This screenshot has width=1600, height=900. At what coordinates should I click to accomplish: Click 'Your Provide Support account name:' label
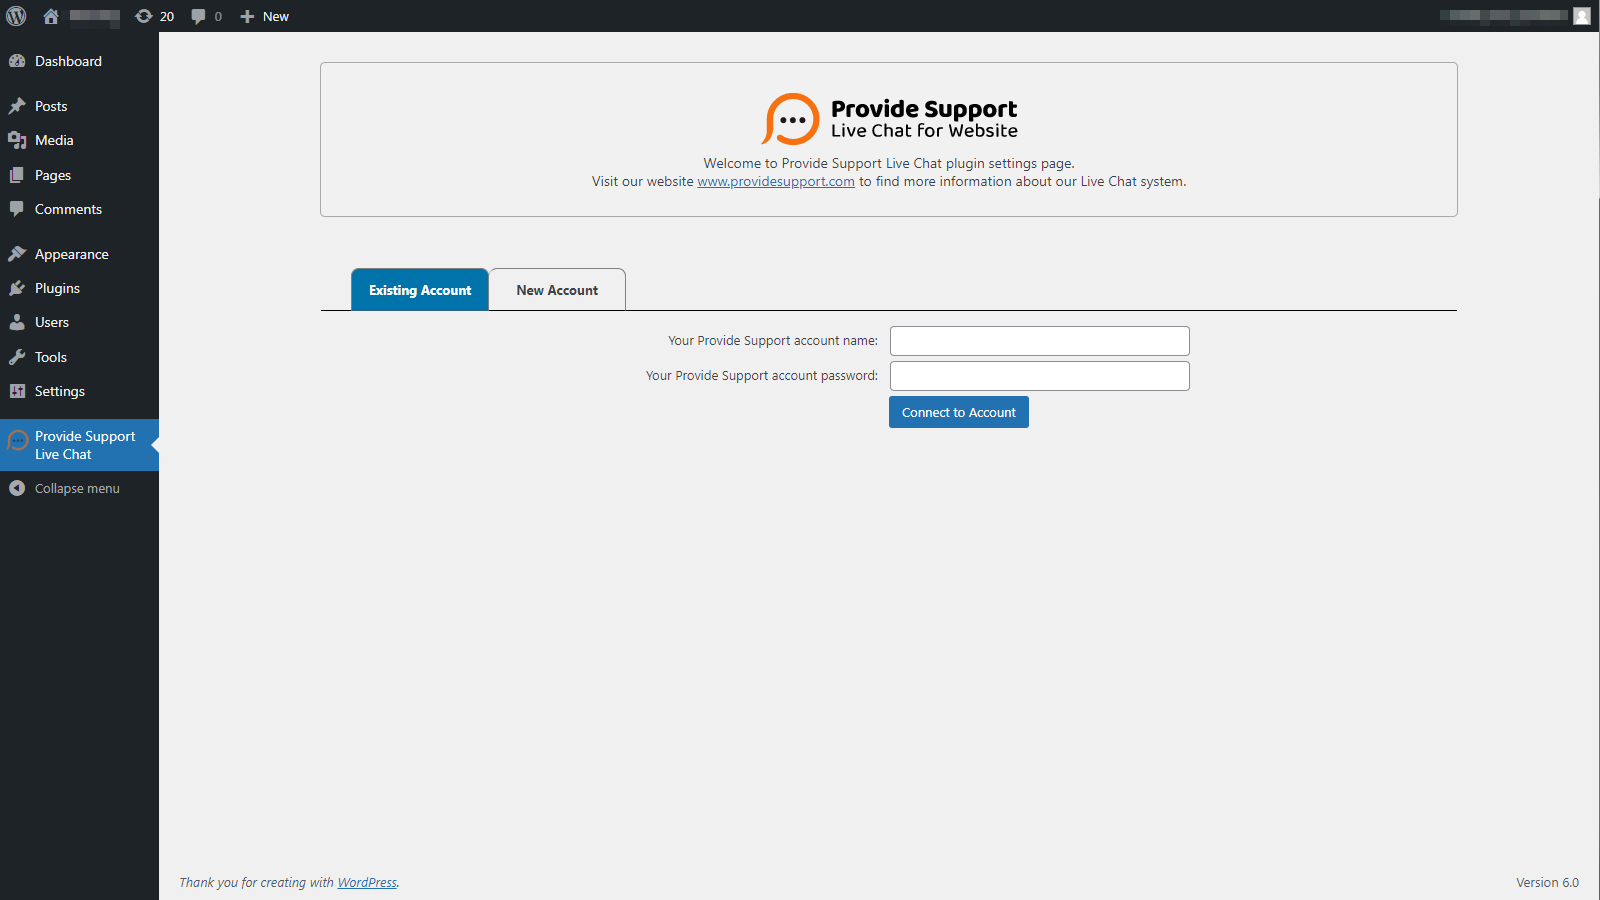[773, 341]
